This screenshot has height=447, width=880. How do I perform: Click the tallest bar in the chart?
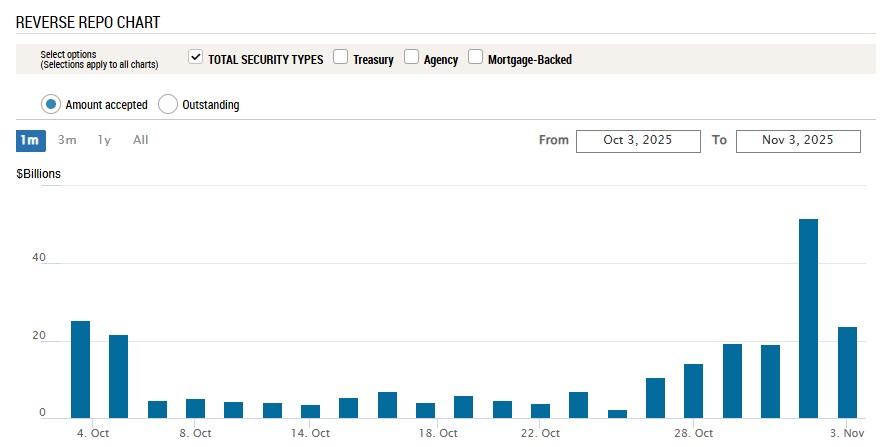[808, 318]
